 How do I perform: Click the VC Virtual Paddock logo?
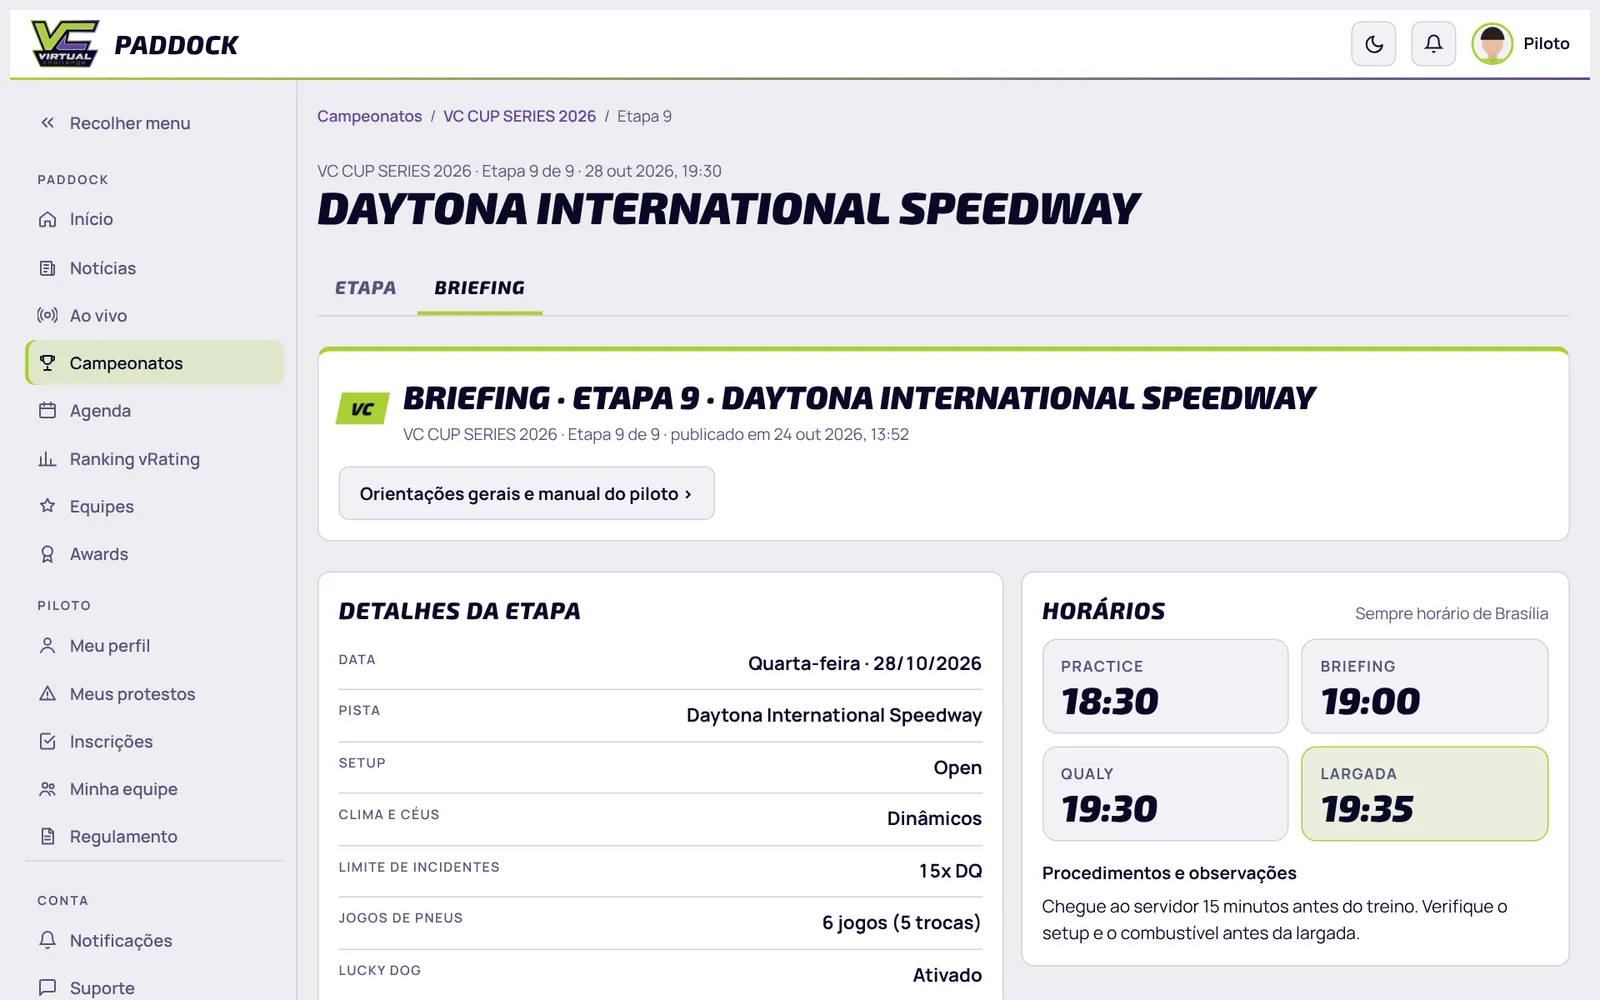tap(135, 44)
